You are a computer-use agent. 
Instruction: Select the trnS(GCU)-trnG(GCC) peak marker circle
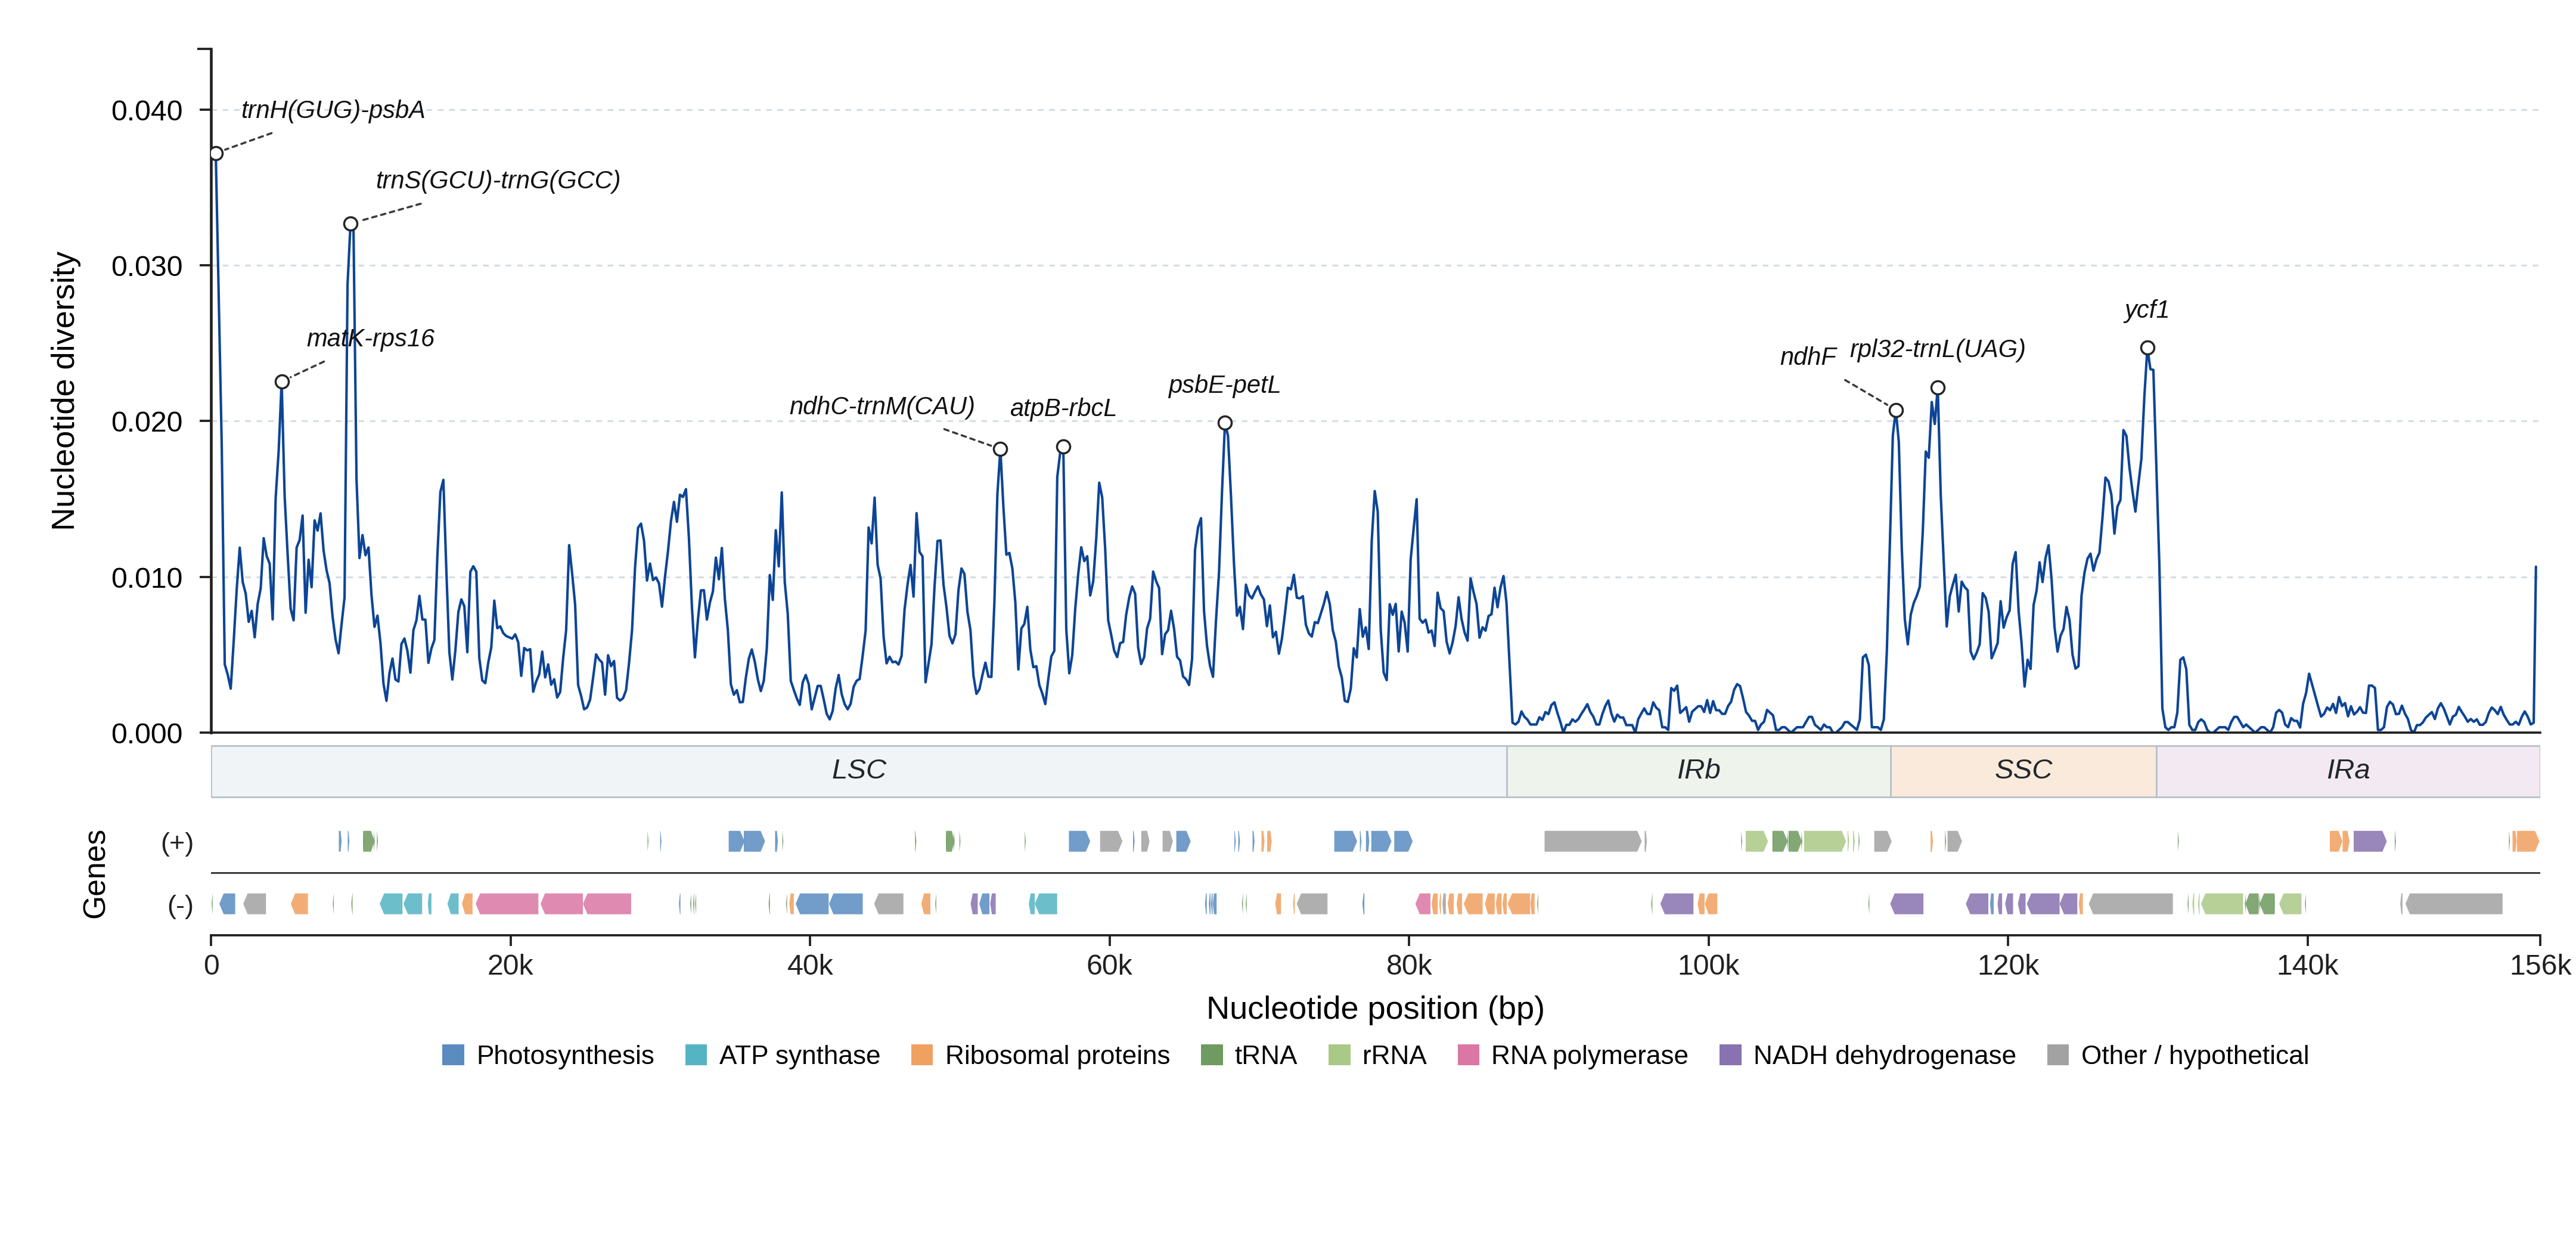click(x=351, y=224)
